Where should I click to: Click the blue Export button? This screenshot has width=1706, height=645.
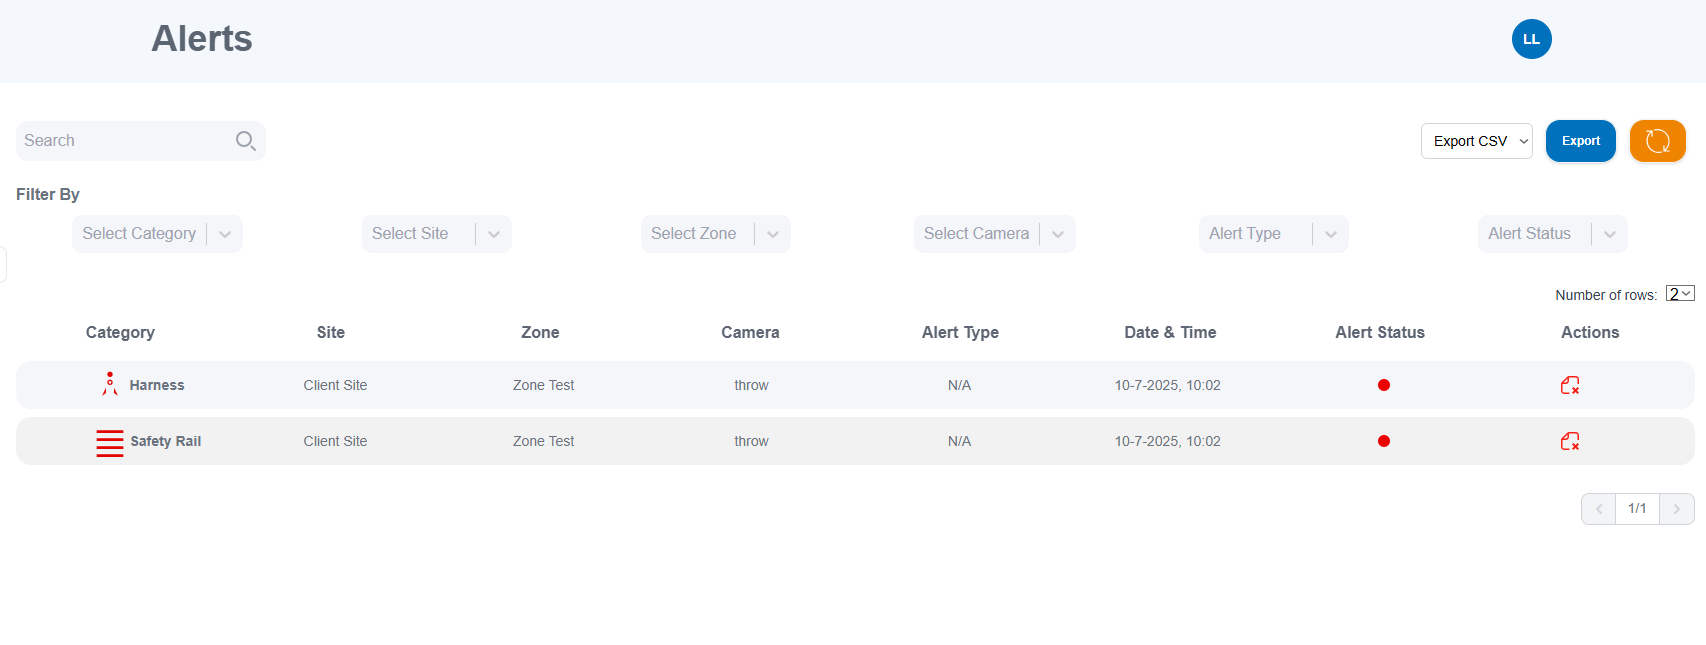1580,141
